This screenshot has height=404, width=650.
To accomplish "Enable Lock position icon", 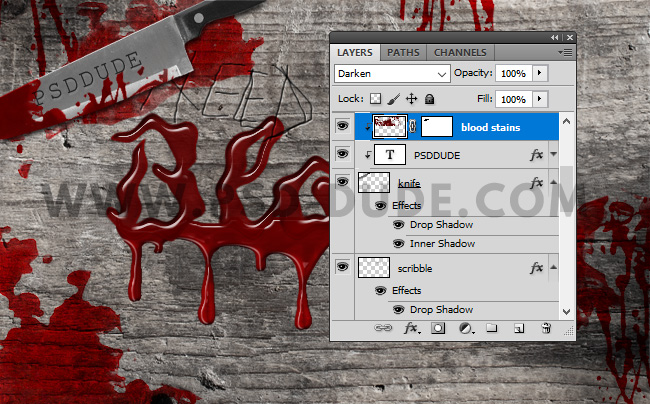I will point(411,99).
